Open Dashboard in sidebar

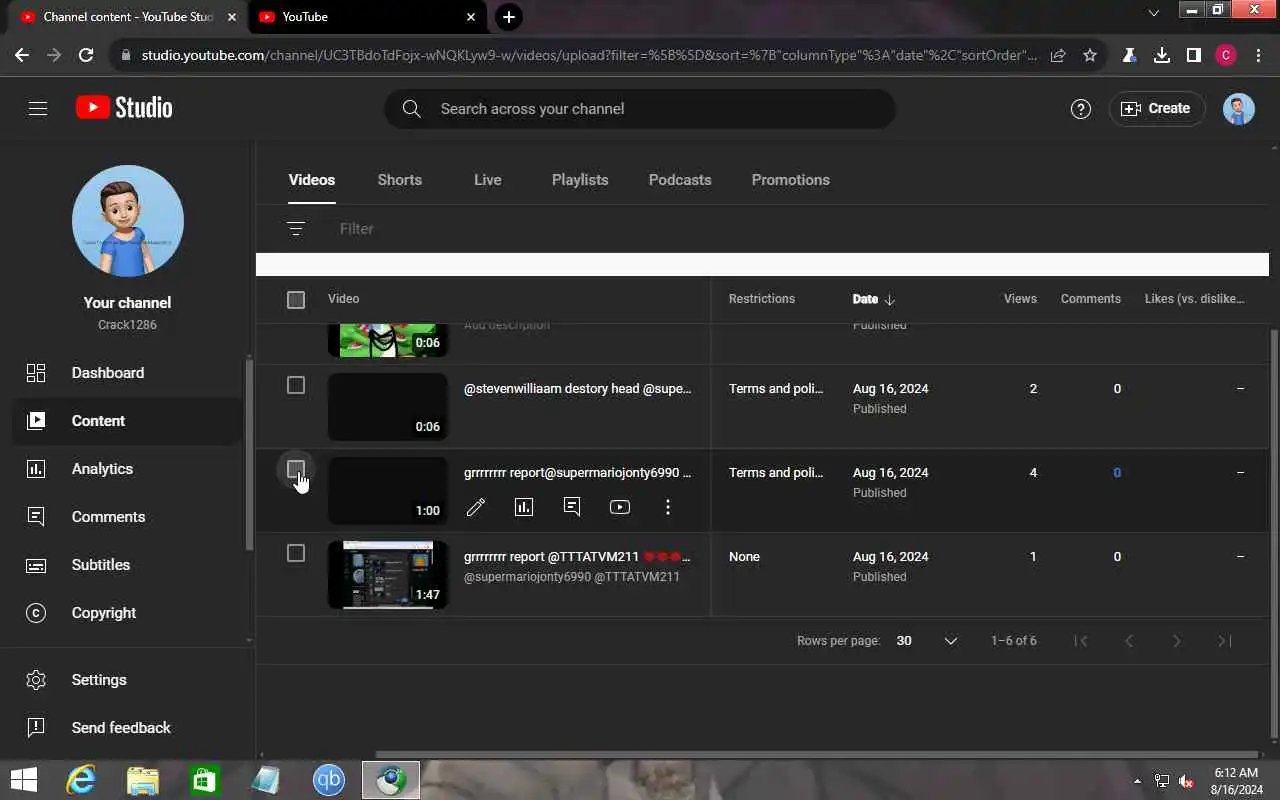click(127, 373)
